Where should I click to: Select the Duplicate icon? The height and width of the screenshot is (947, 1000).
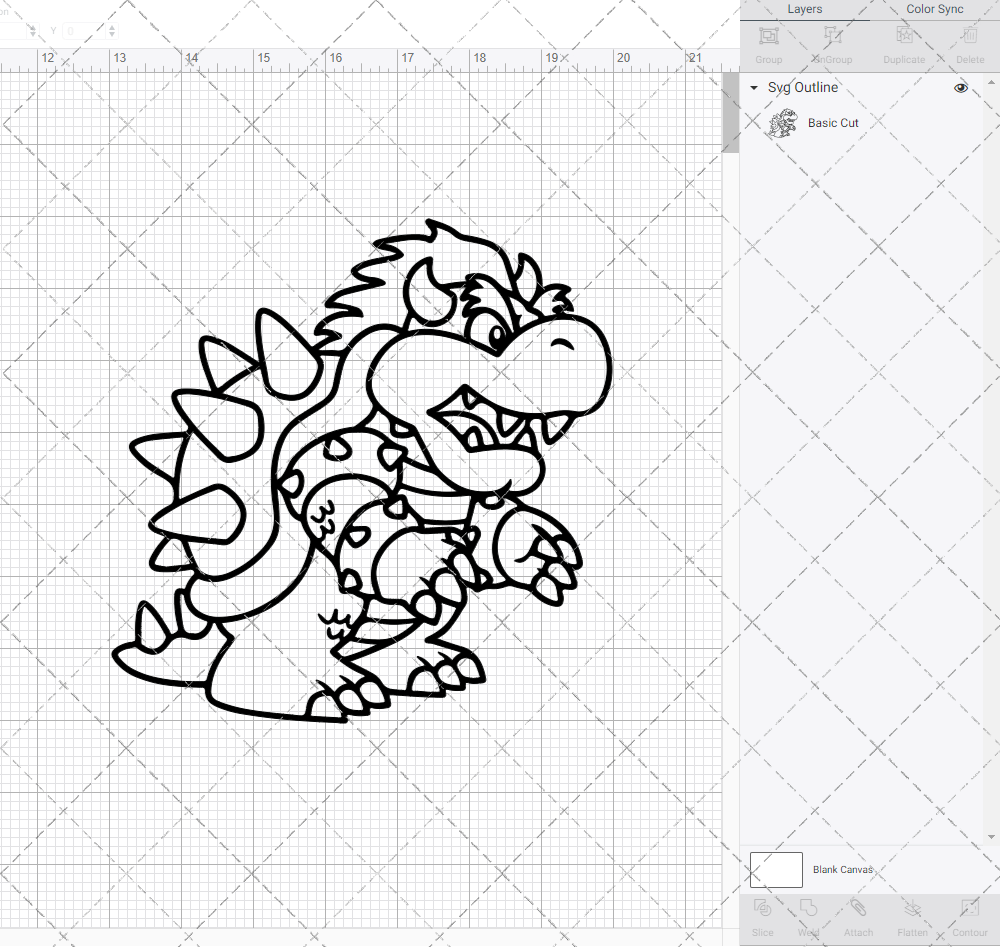click(x=903, y=42)
